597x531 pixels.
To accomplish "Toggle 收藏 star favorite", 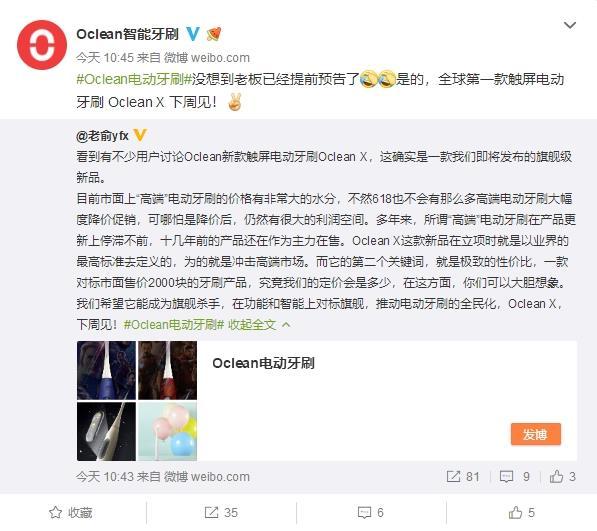I will tap(71, 512).
